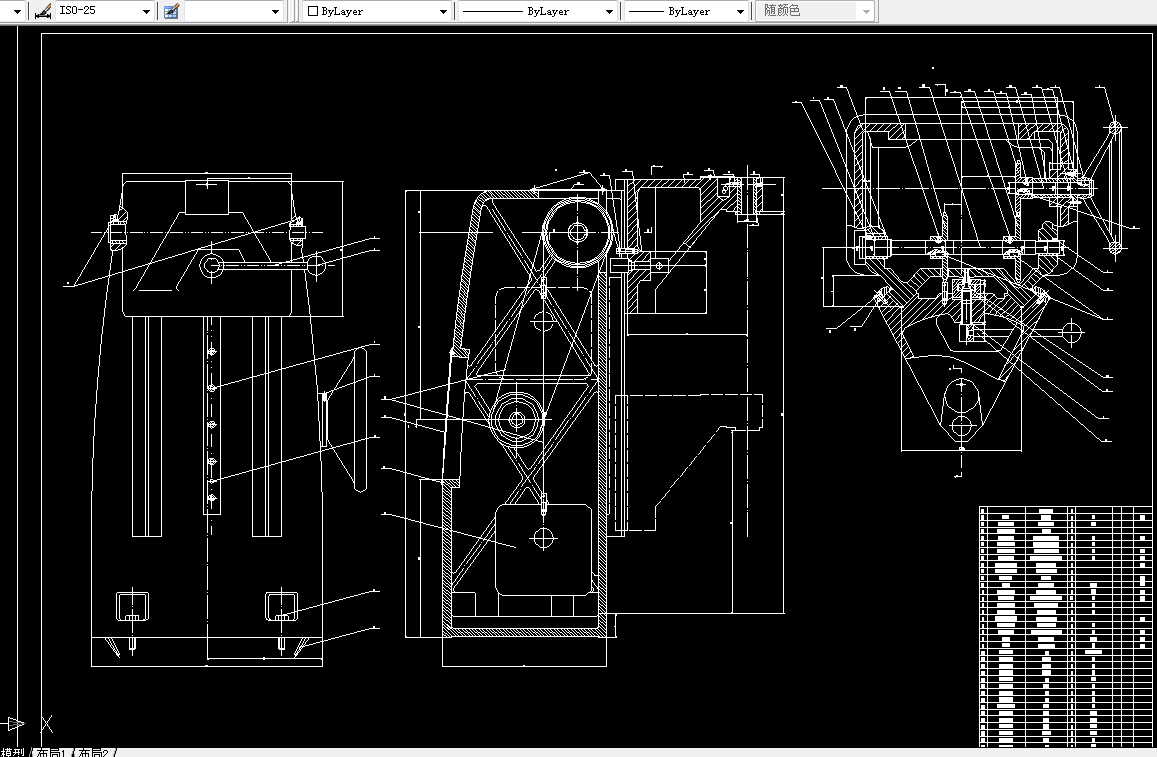Click the dropdown arrow left of the dimension style icon

click(x=18, y=11)
